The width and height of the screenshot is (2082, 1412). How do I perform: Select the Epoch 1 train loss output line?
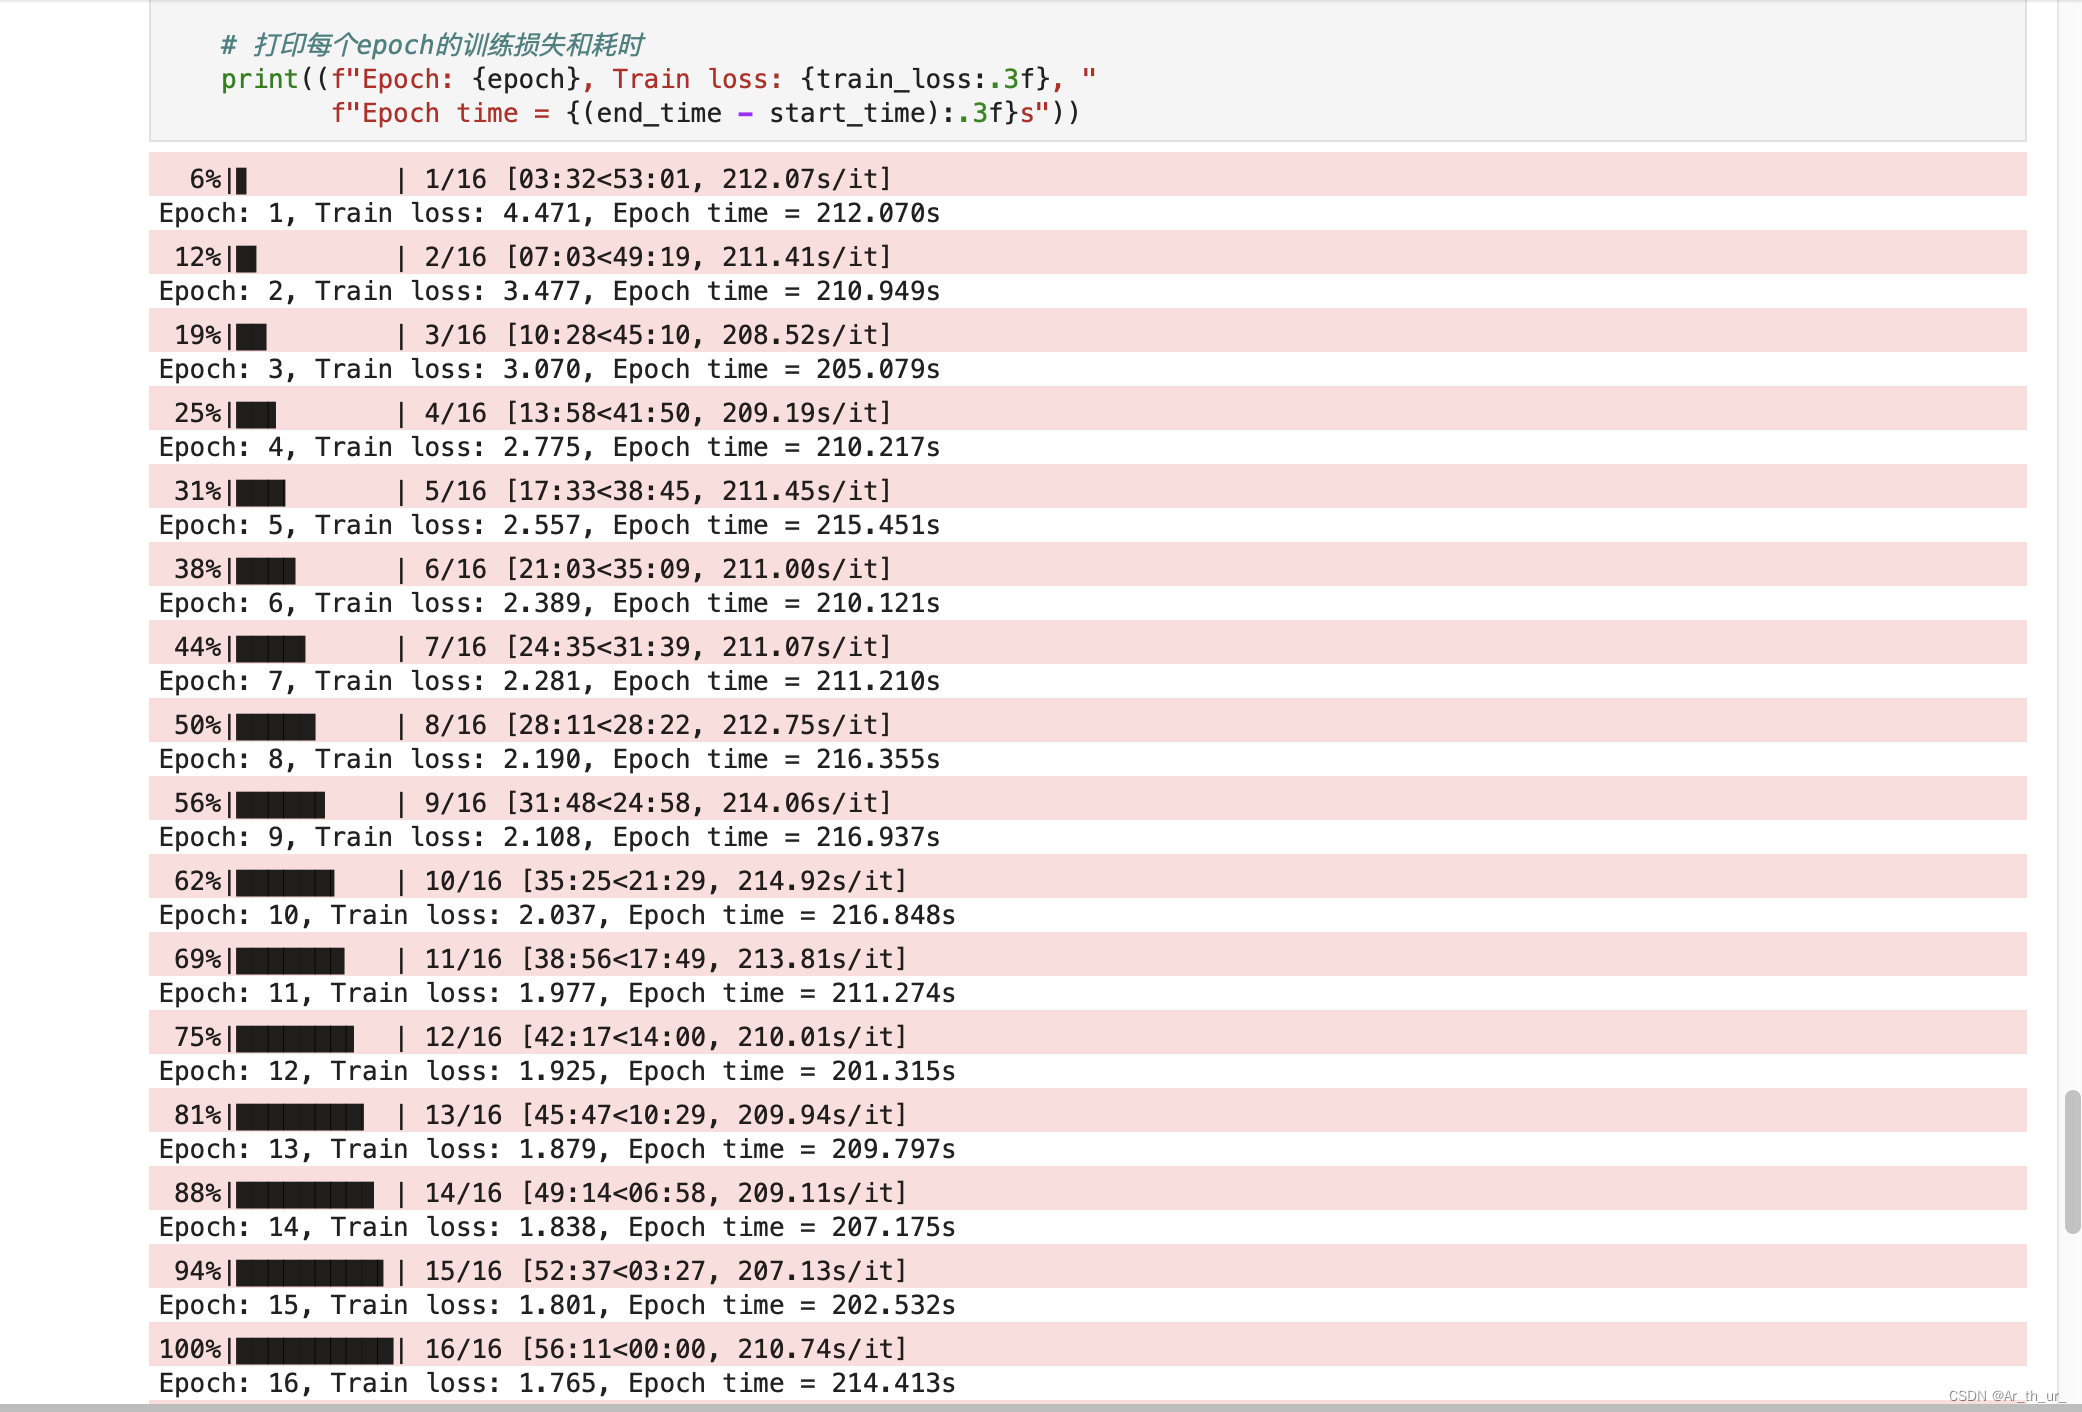click(x=548, y=213)
